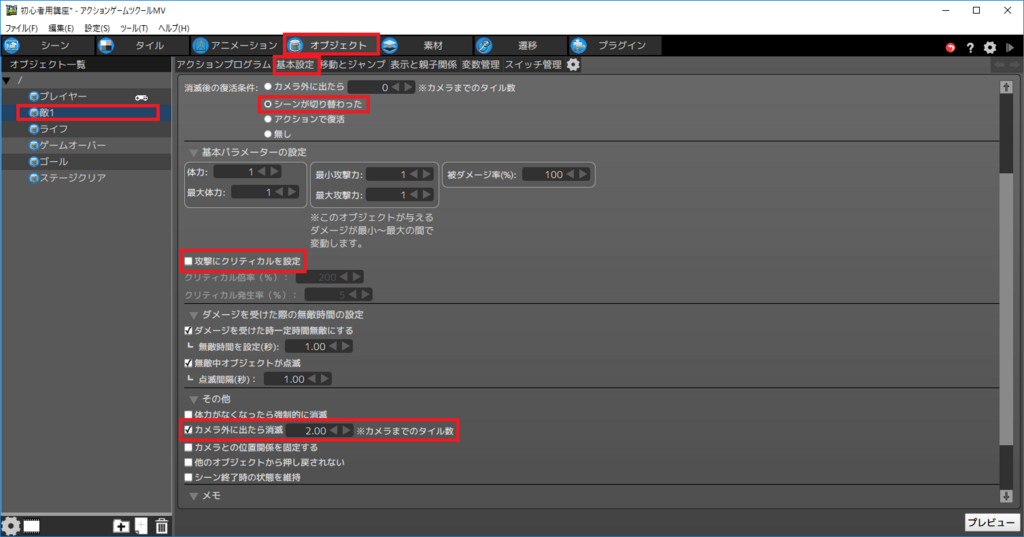Enable 他のオブジェクトから押し戻されない checkbox

189,463
